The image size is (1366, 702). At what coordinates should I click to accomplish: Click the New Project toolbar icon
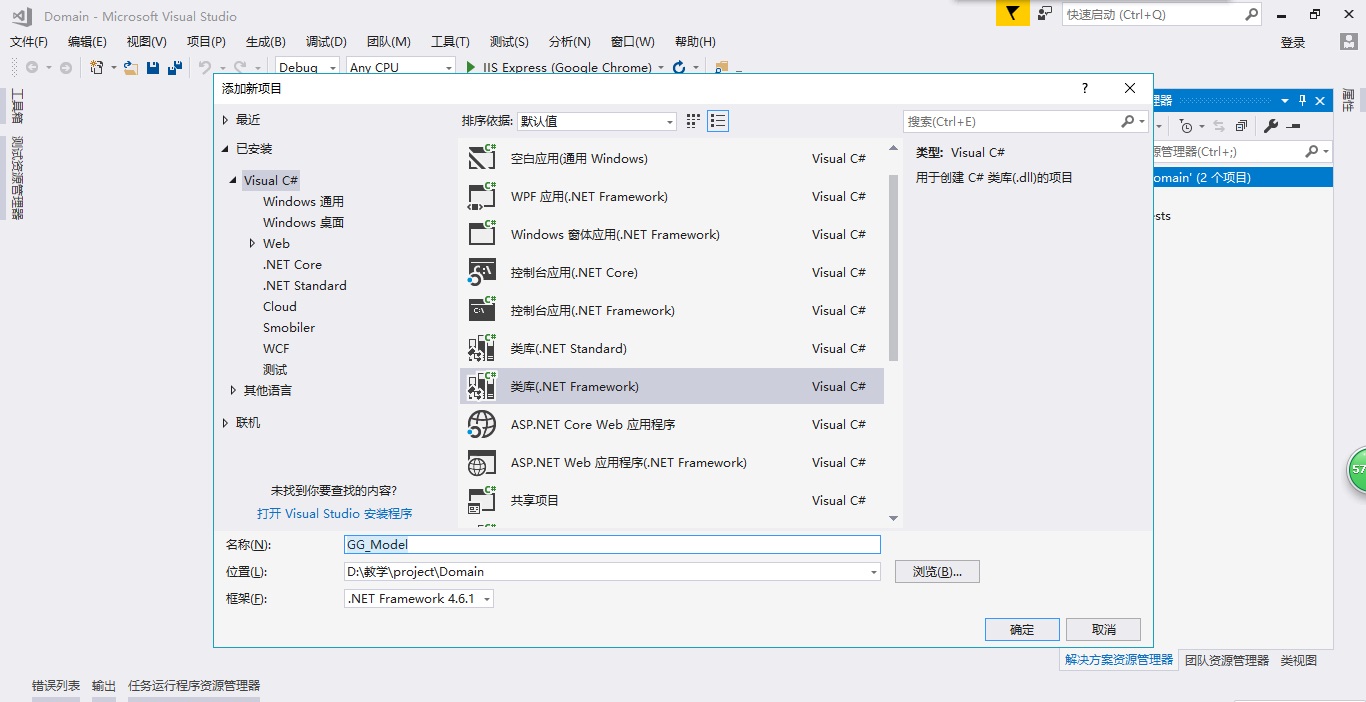pos(97,67)
